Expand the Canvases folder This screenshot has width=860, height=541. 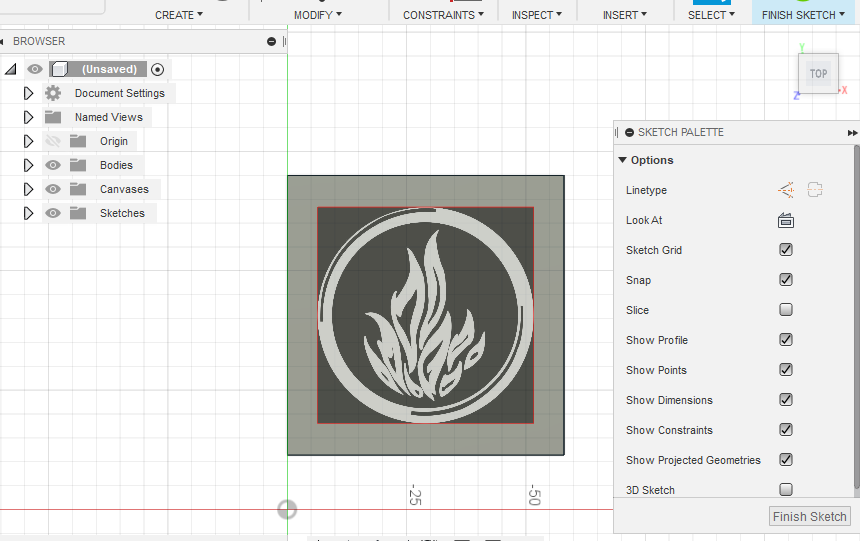coord(29,189)
